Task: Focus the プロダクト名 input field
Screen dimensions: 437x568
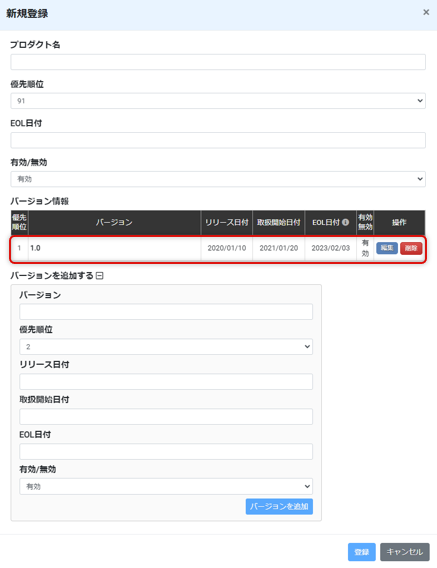Action: click(218, 62)
